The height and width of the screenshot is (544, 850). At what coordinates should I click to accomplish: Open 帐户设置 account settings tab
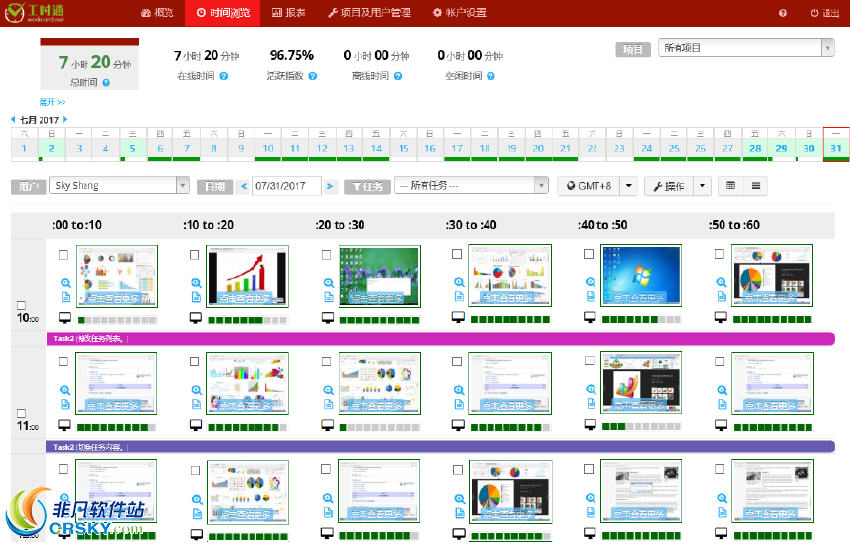[x=460, y=12]
